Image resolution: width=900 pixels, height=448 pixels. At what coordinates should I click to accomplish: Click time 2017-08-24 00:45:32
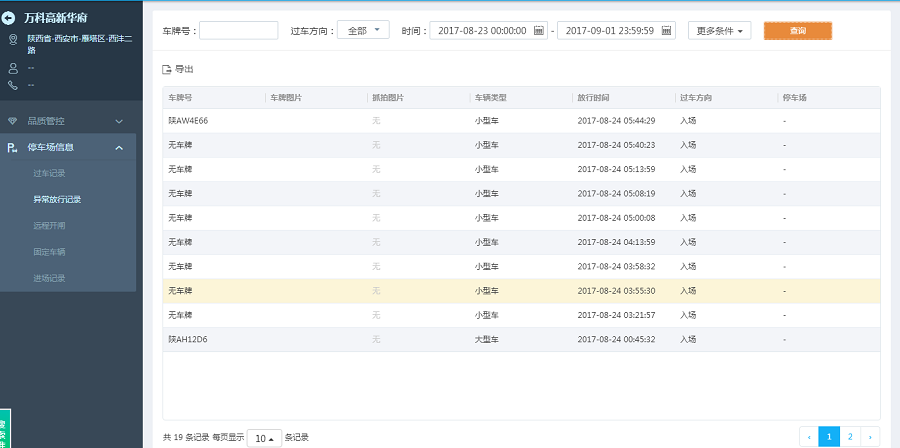coord(616,340)
